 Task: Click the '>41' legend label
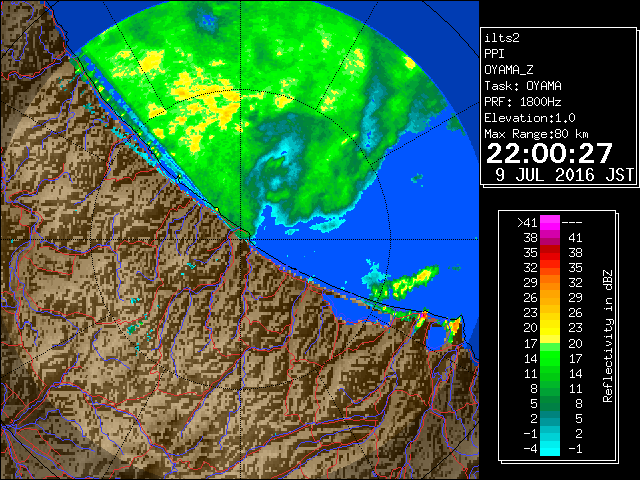tap(527, 223)
